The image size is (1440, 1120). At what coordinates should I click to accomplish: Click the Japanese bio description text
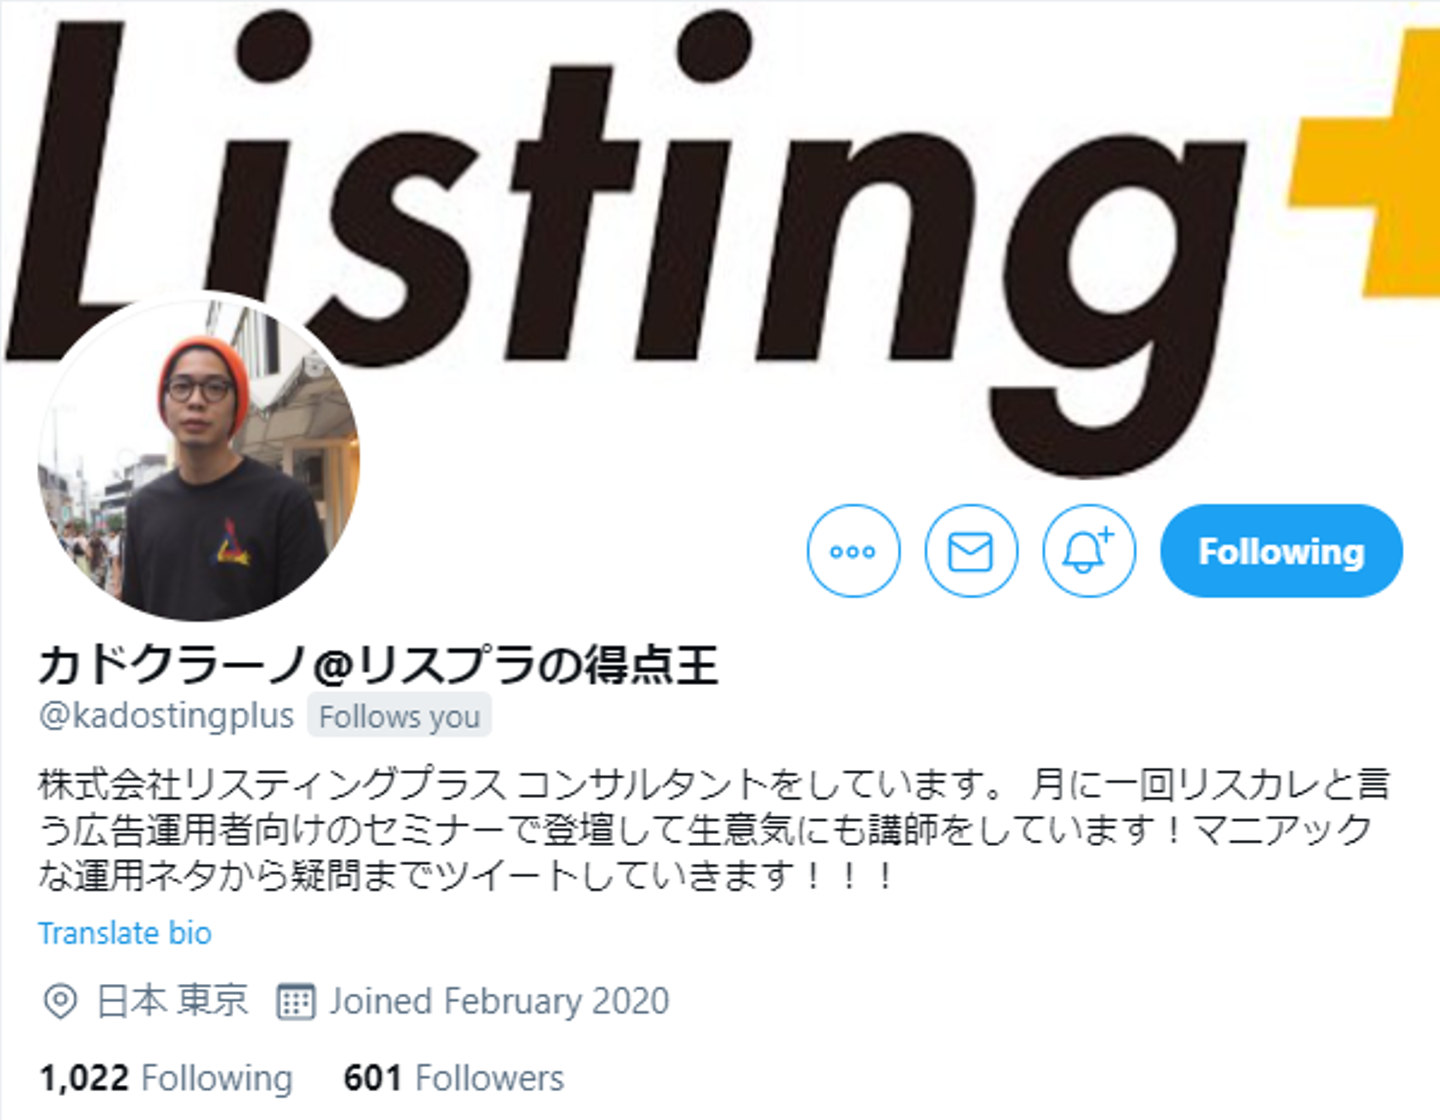713,830
